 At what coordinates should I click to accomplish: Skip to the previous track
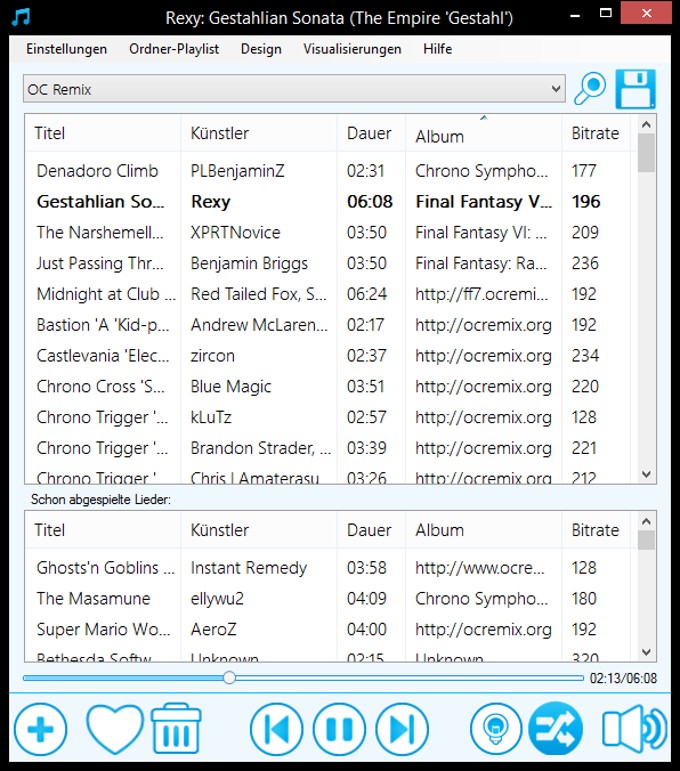coord(276,729)
